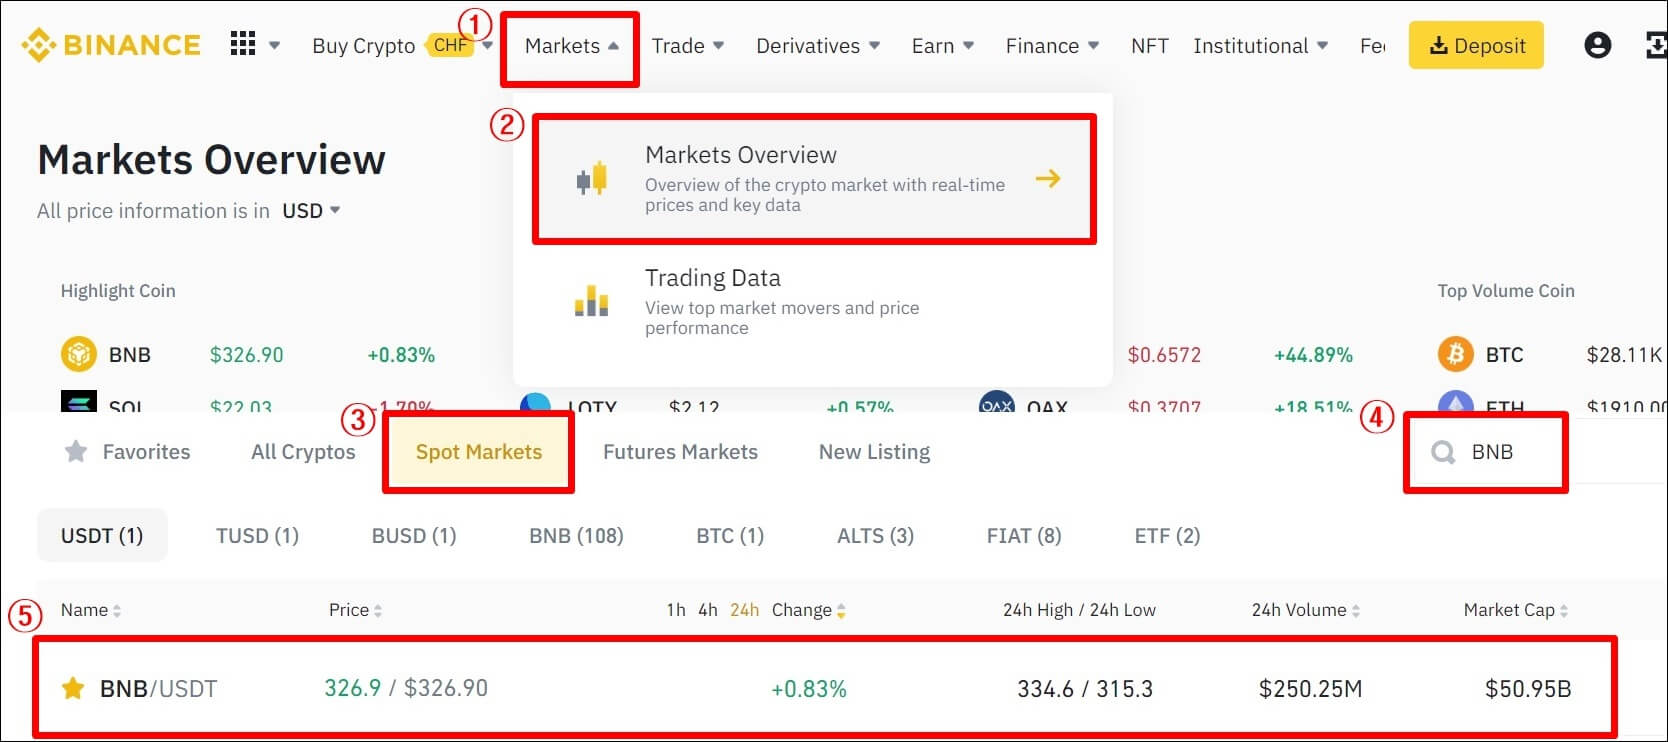Click the search magnifier icon
Image resolution: width=1668 pixels, height=742 pixels.
[x=1443, y=452]
